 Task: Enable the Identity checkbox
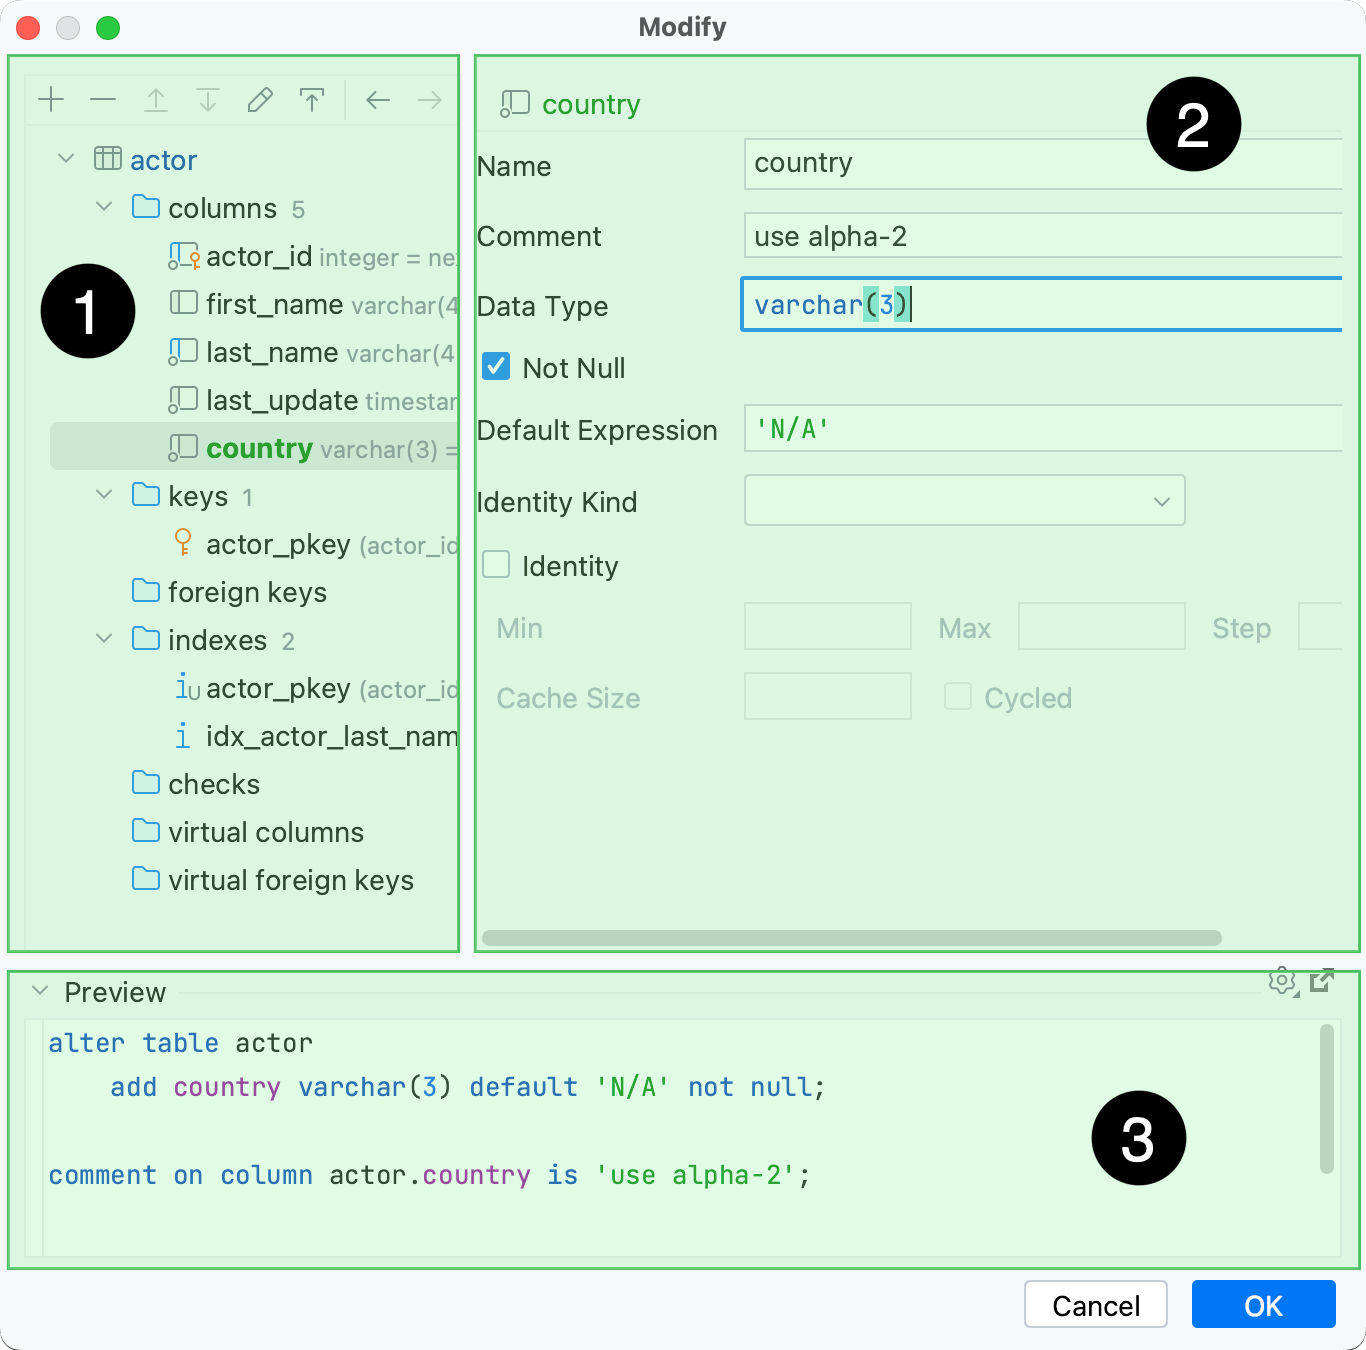[496, 564]
